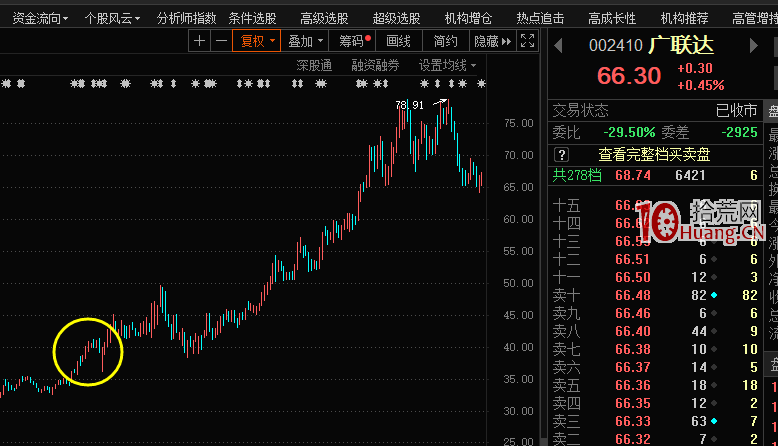Select 卖九 row price 66.46

(633, 313)
